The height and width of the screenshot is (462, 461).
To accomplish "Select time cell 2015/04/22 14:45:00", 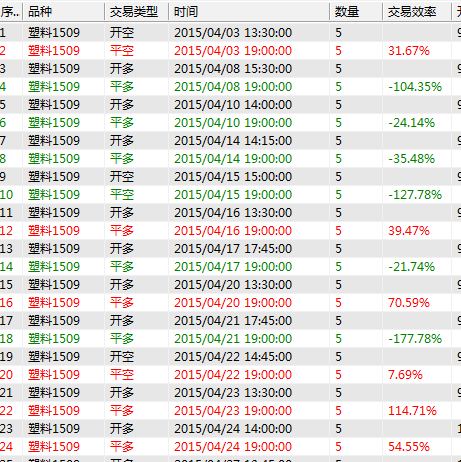I will (x=233, y=357).
